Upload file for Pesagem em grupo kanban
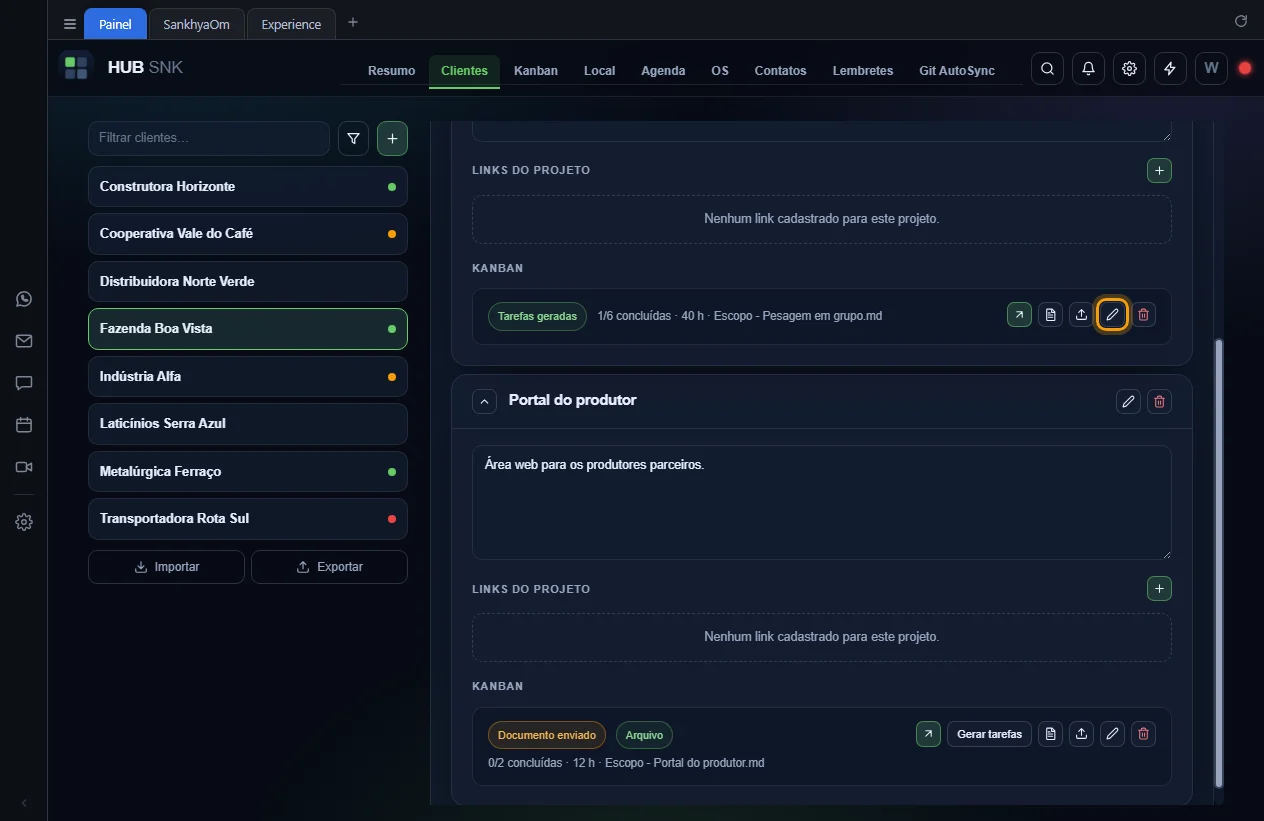This screenshot has width=1264, height=821. tap(1081, 315)
